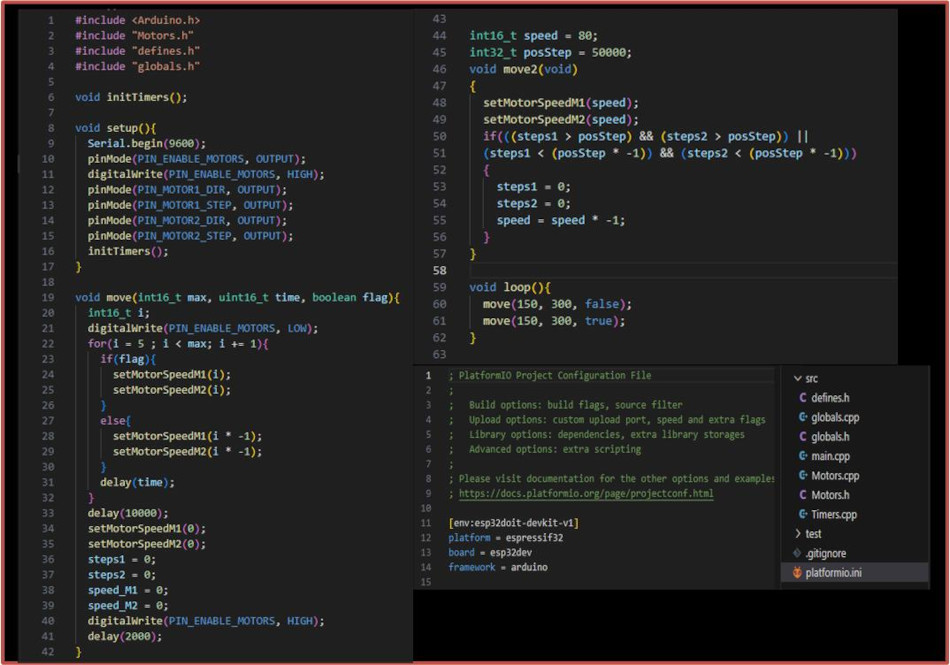The image size is (950, 665).
Task: Click the 'move(150, 300, false);' line
Action: 557,304
